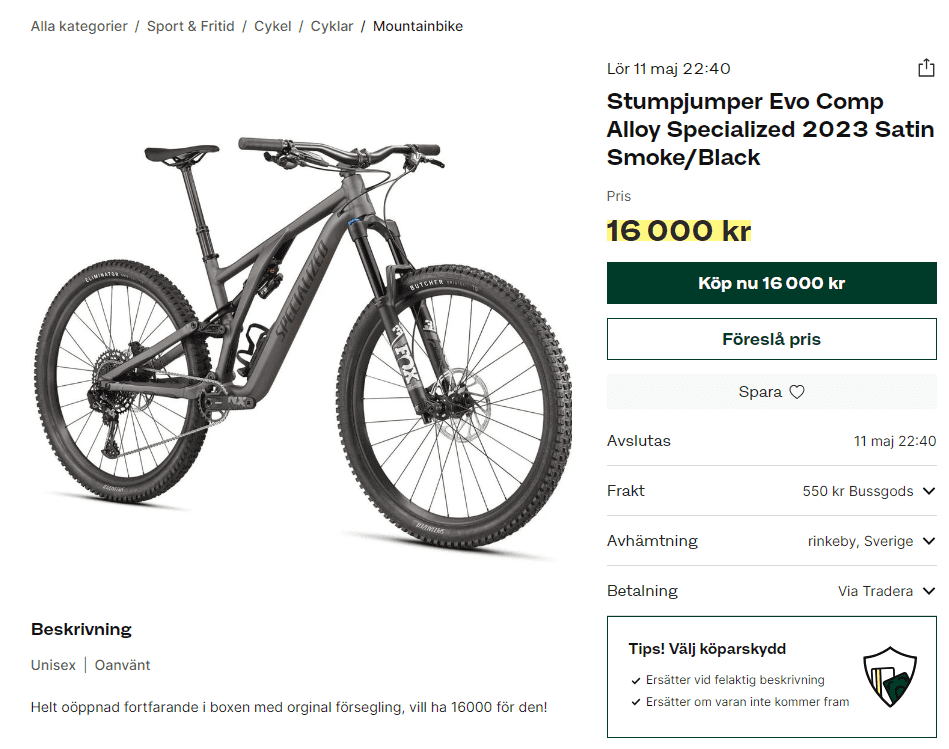Click Via Tradera payment method

(875, 591)
